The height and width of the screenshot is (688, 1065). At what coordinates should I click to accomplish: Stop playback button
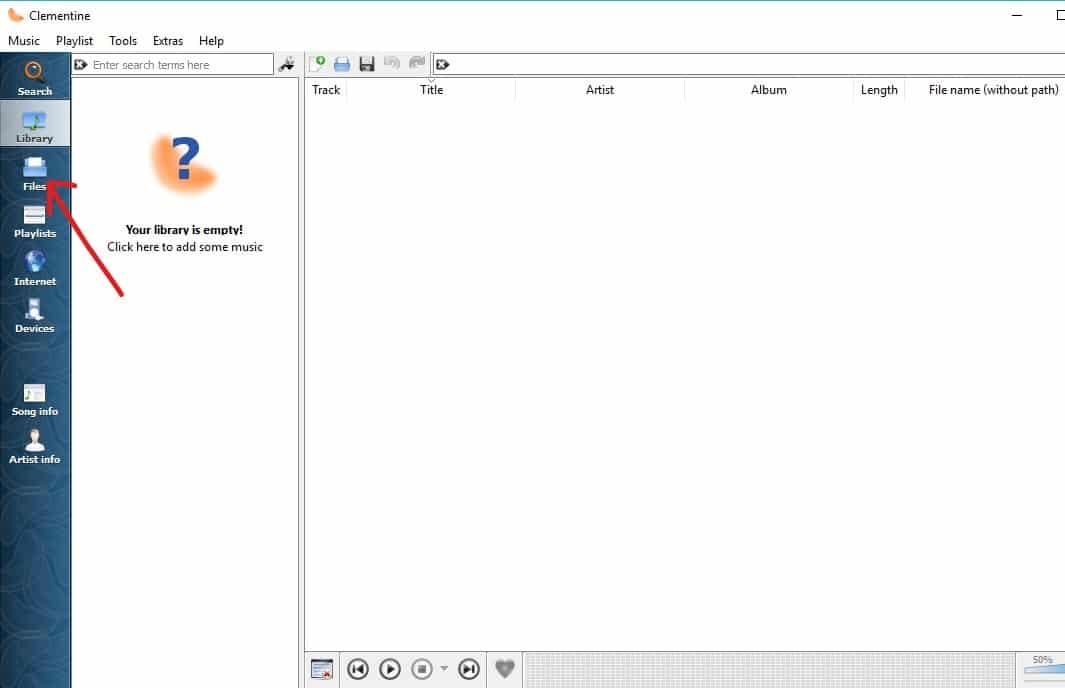[422, 669]
